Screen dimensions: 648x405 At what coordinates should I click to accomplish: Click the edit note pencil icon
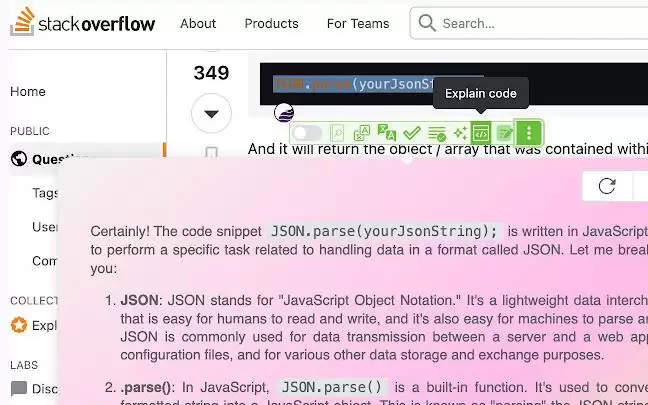(505, 133)
